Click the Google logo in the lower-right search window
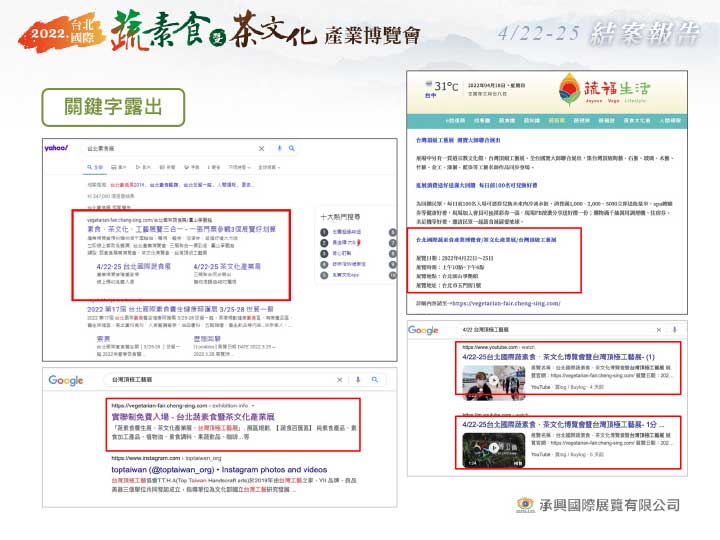This screenshot has width=720, height=540. point(423,330)
